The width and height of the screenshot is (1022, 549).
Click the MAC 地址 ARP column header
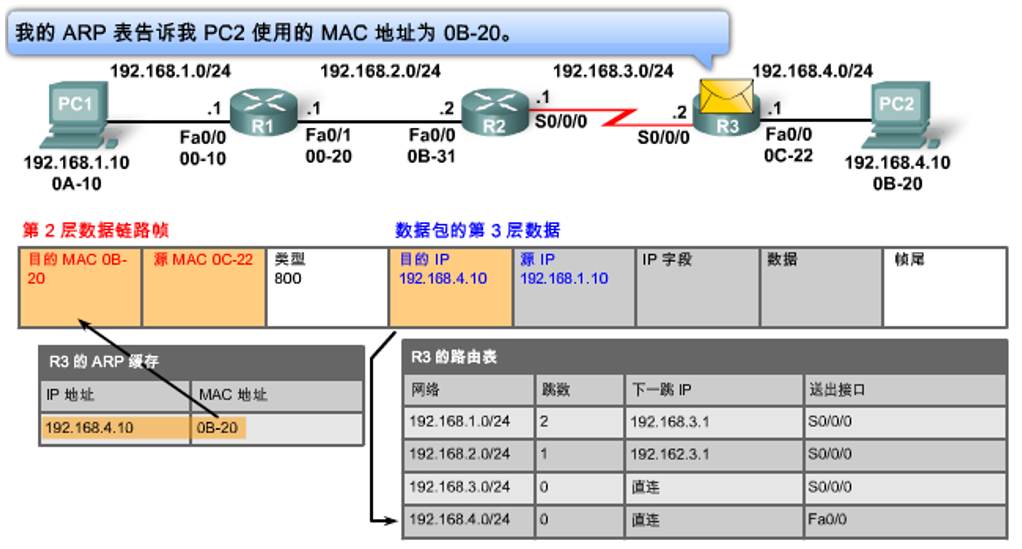pyautogui.click(x=233, y=394)
